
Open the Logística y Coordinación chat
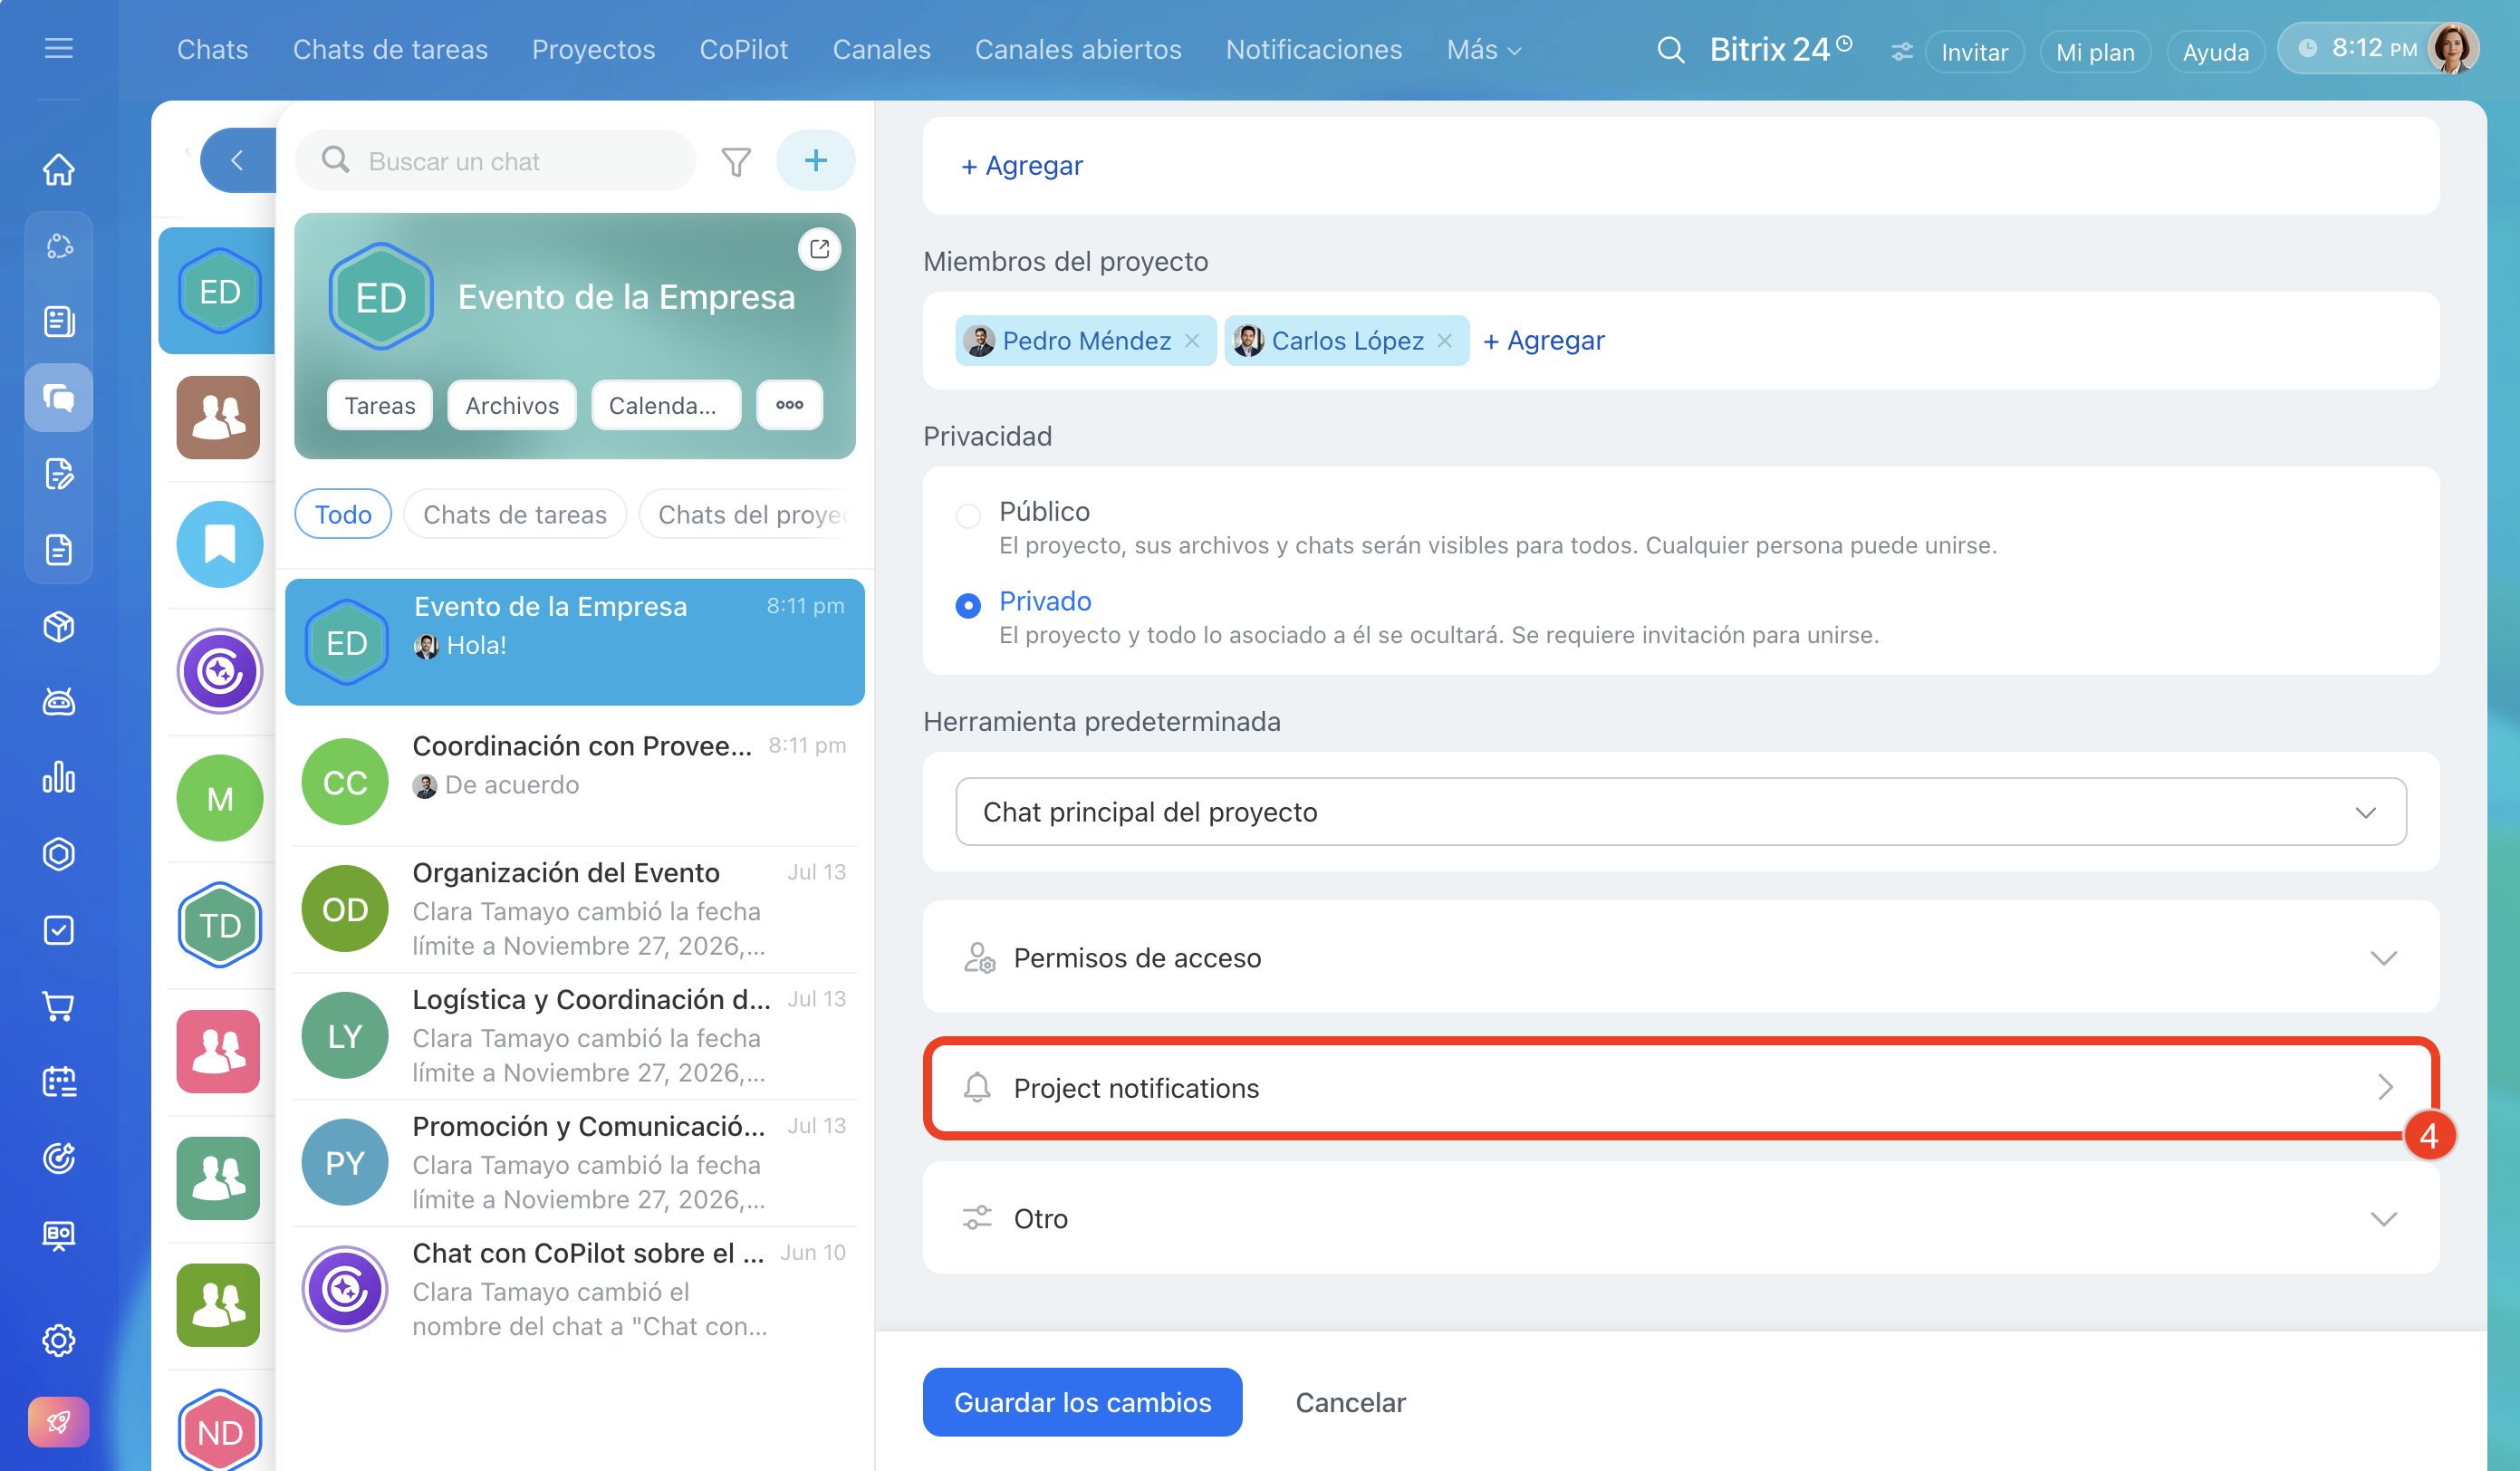pos(575,1035)
